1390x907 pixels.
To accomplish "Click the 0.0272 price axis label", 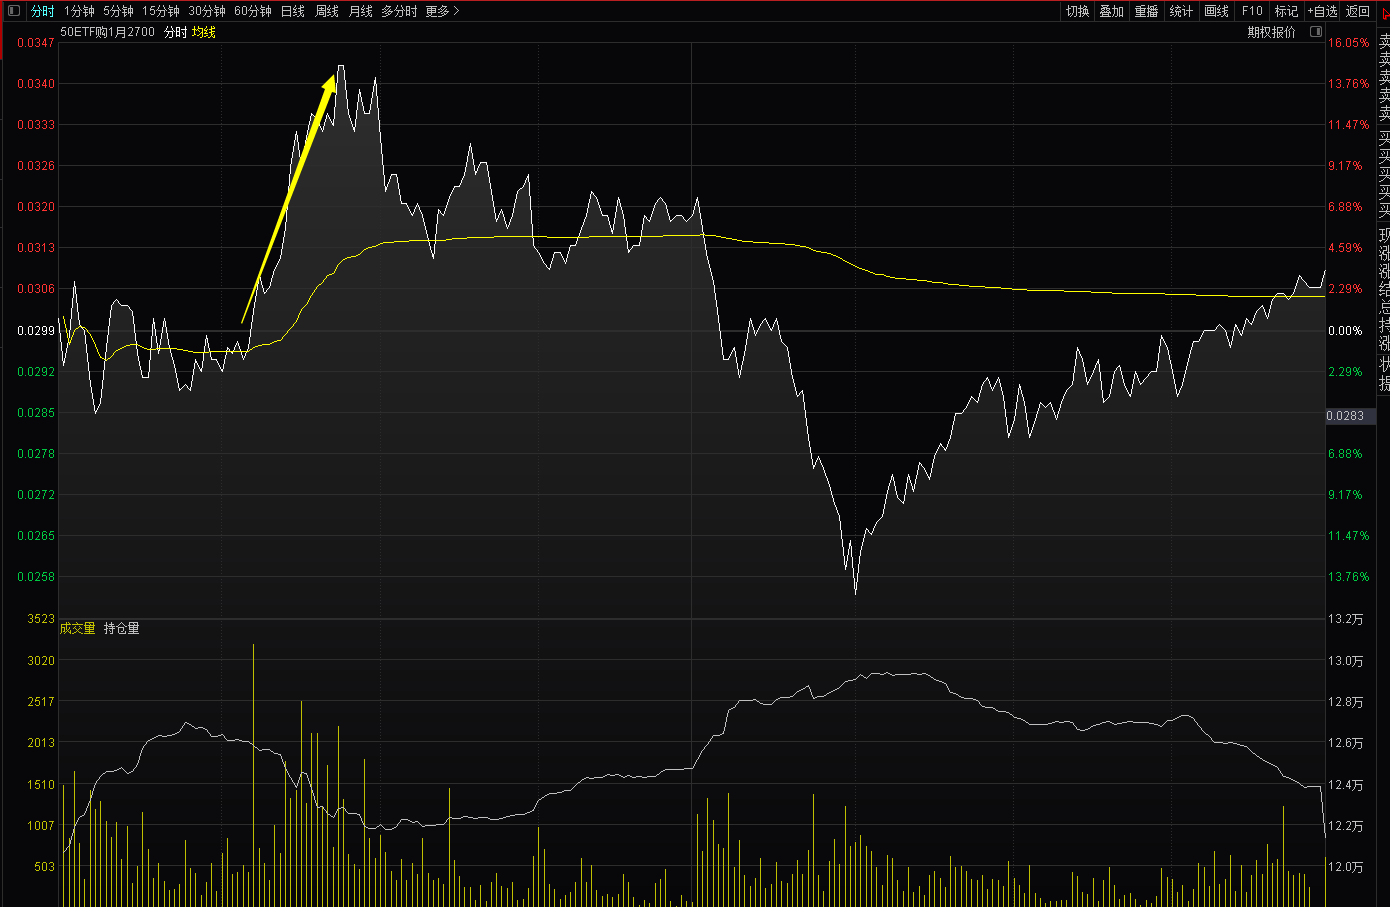I will click(x=36, y=495).
